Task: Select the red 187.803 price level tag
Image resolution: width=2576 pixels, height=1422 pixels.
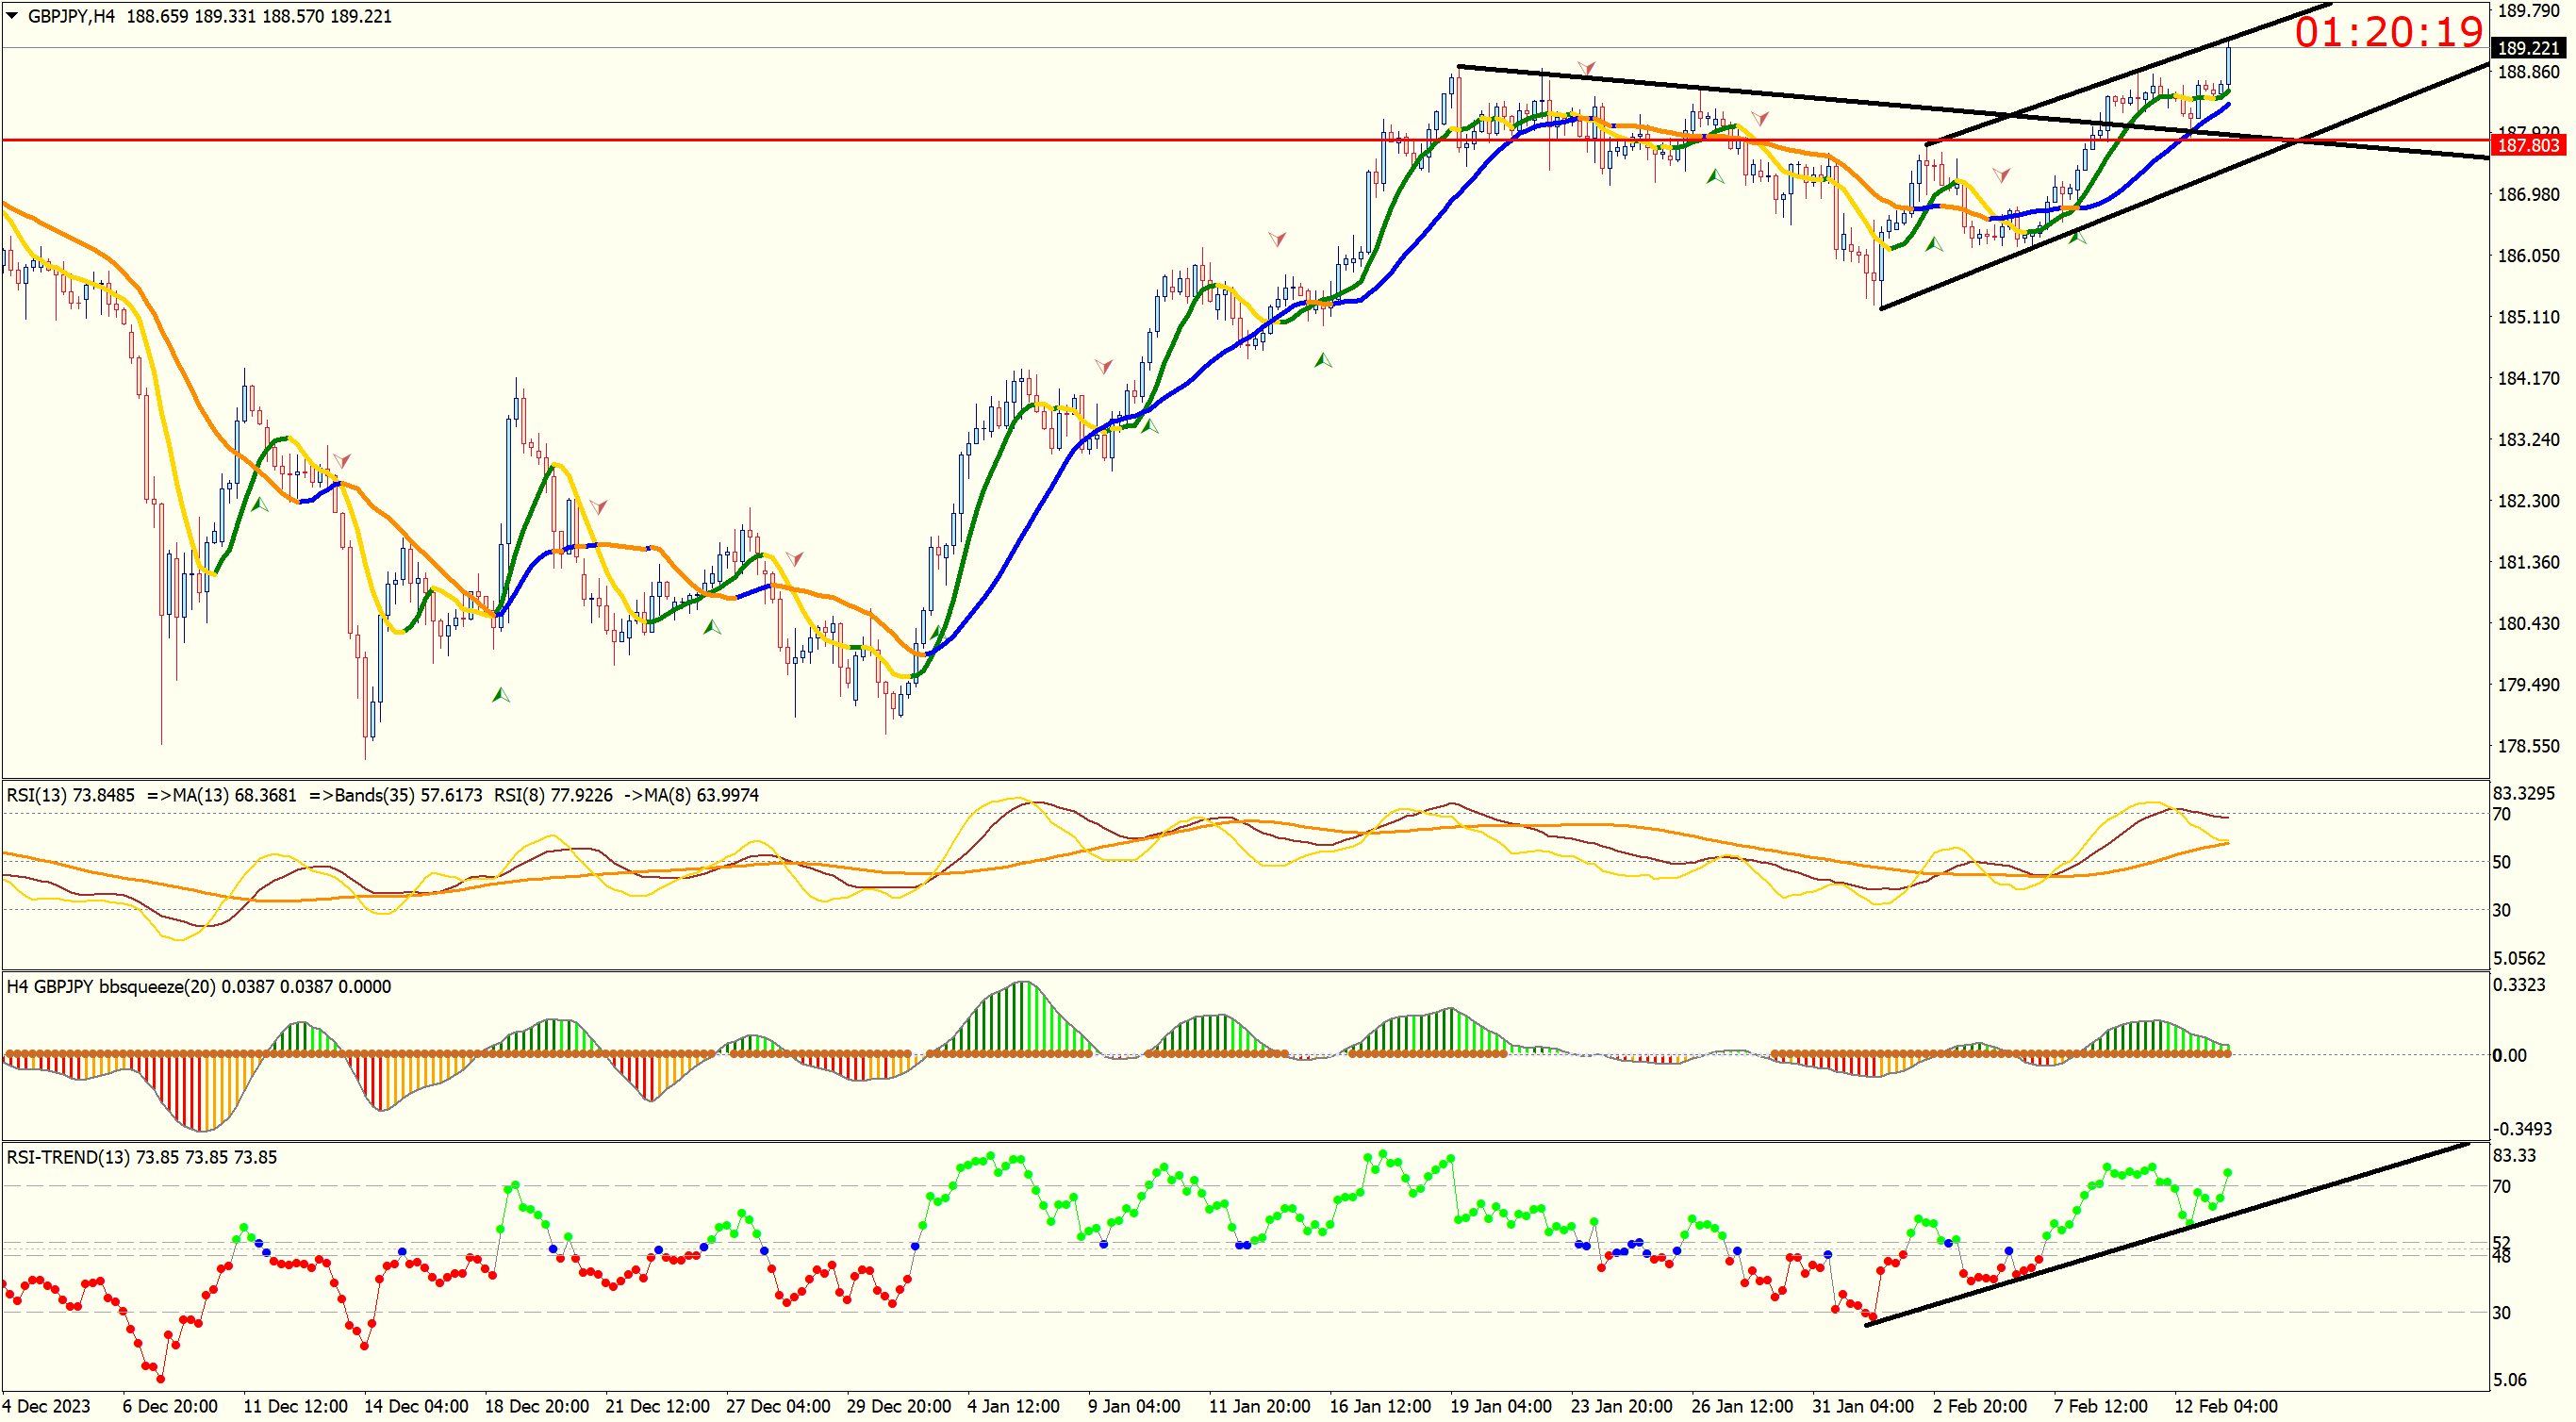Action: [x=2528, y=146]
